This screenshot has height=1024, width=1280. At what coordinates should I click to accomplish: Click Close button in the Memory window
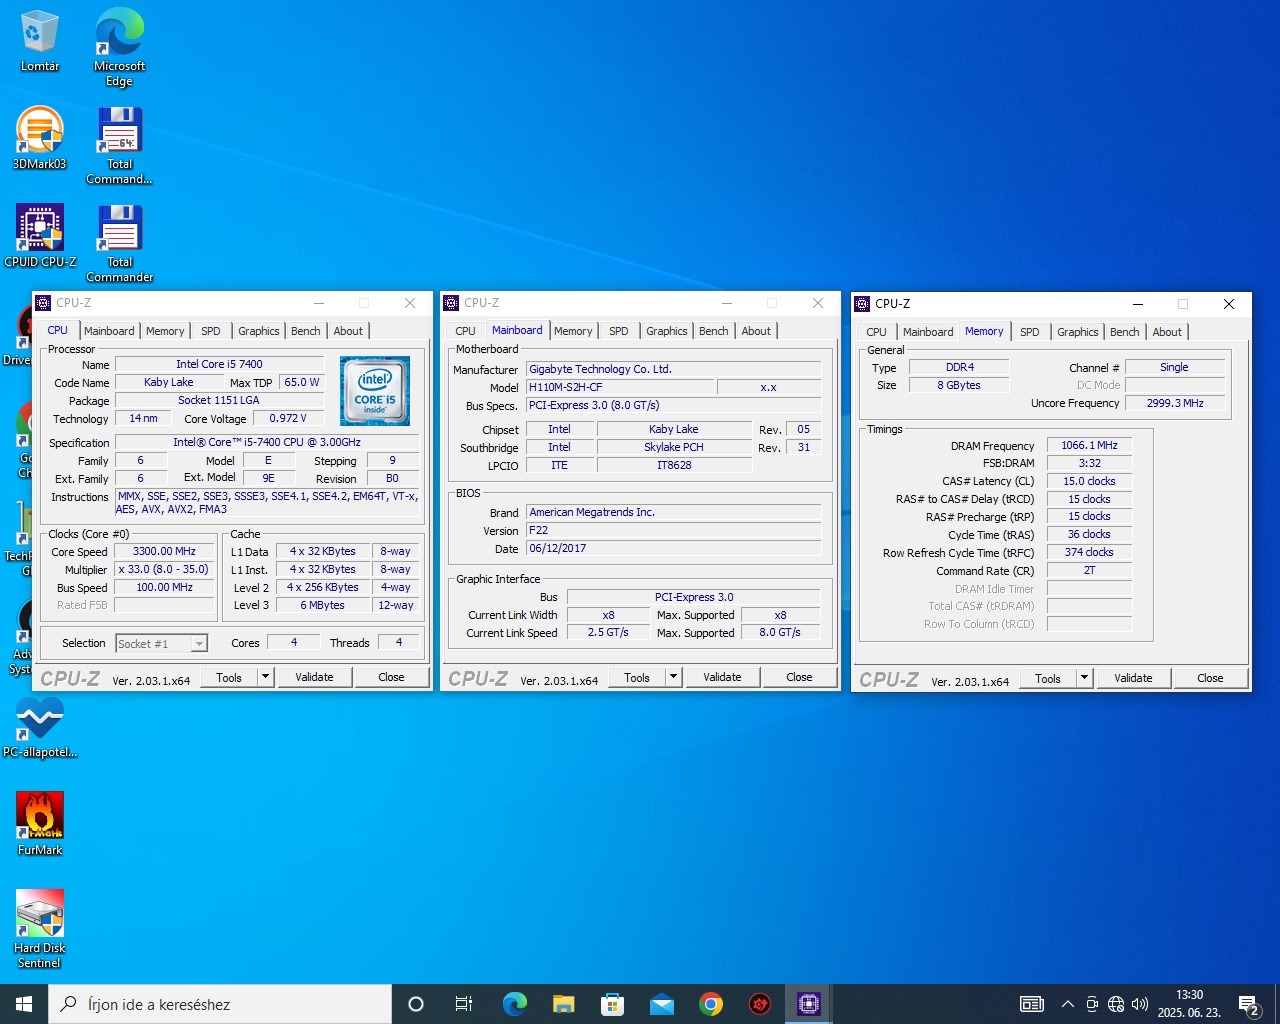pyautogui.click(x=1210, y=678)
